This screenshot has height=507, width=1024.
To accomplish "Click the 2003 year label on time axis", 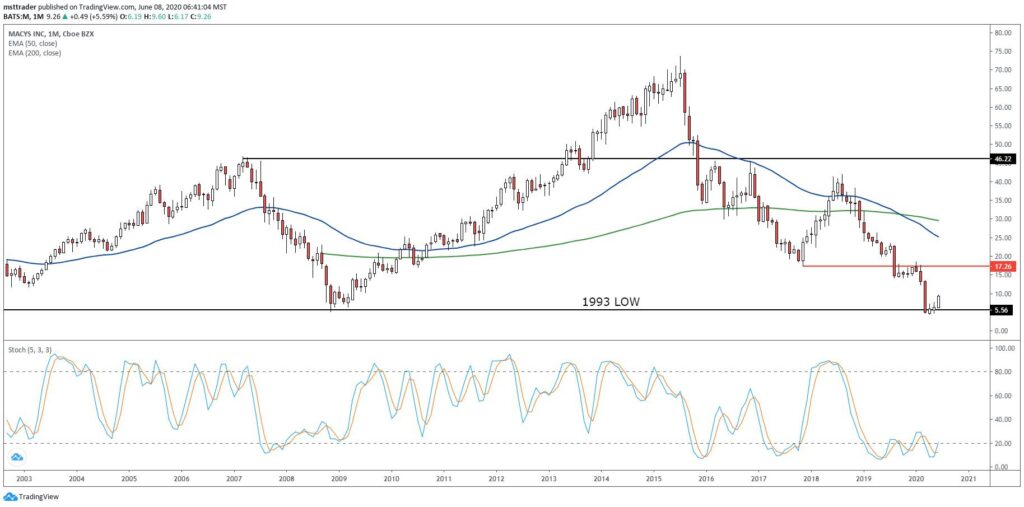I will coord(24,480).
